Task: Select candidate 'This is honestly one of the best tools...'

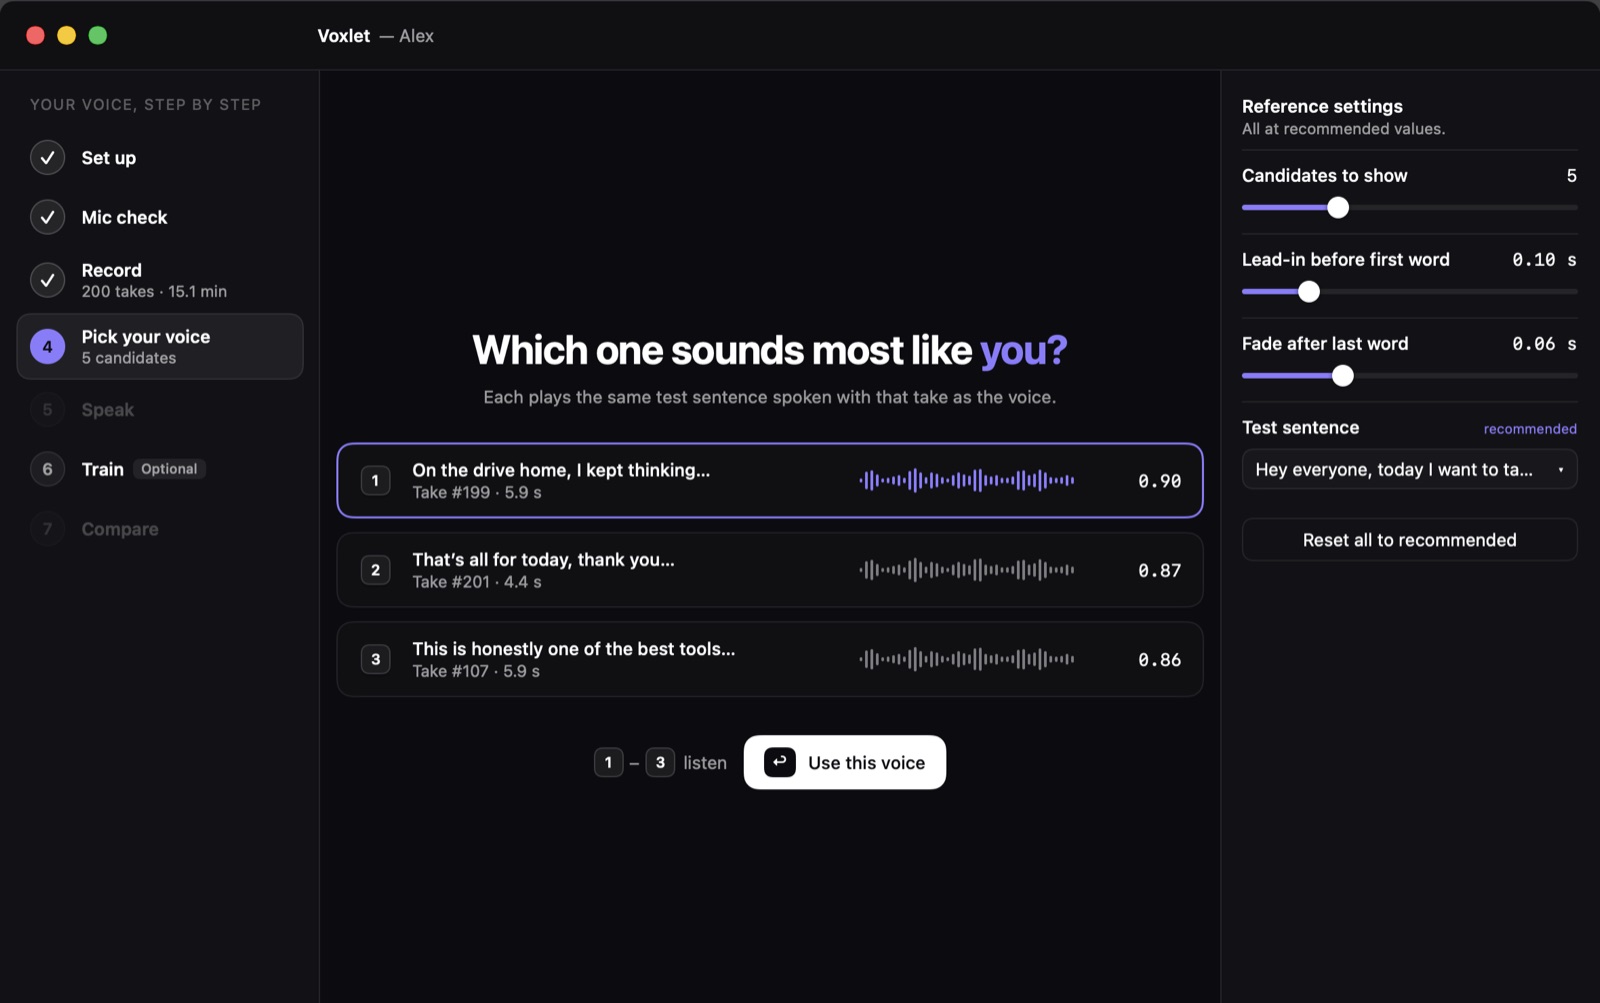Action: [x=770, y=660]
